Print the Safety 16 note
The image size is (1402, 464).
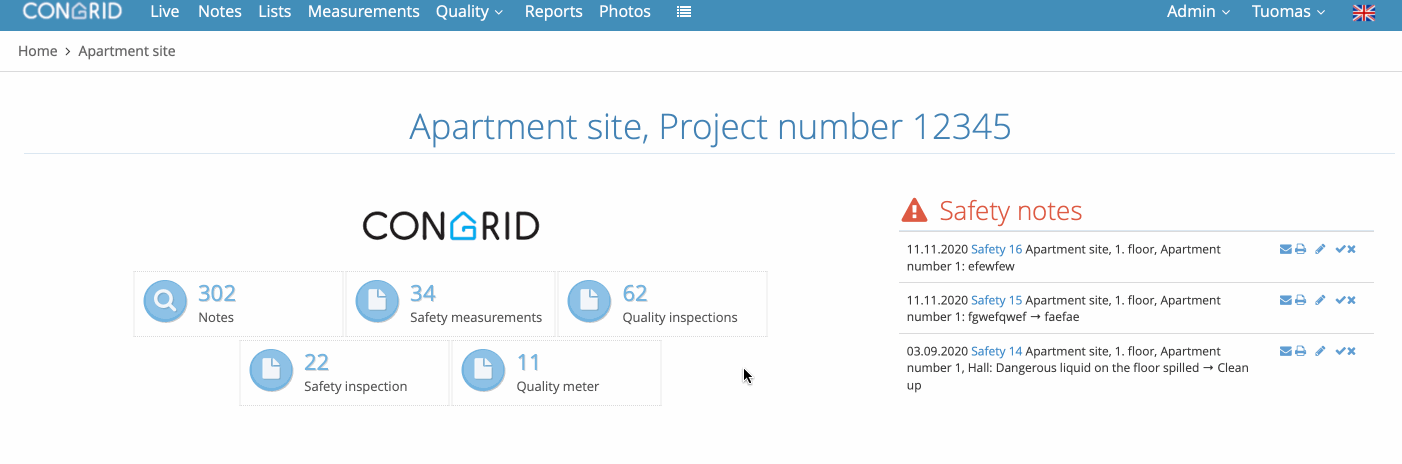point(1300,249)
